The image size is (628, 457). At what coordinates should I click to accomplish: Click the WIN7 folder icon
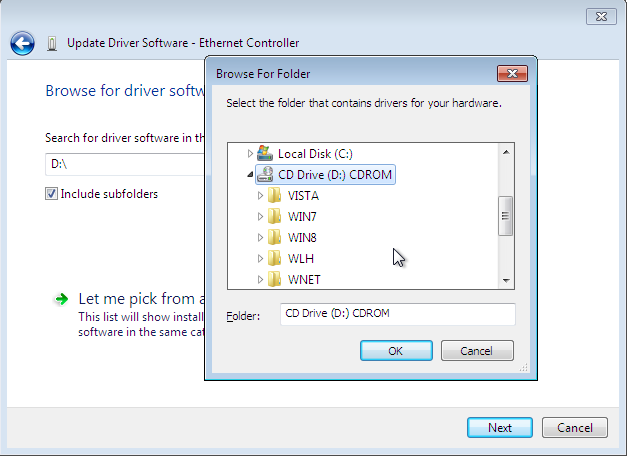tap(274, 217)
